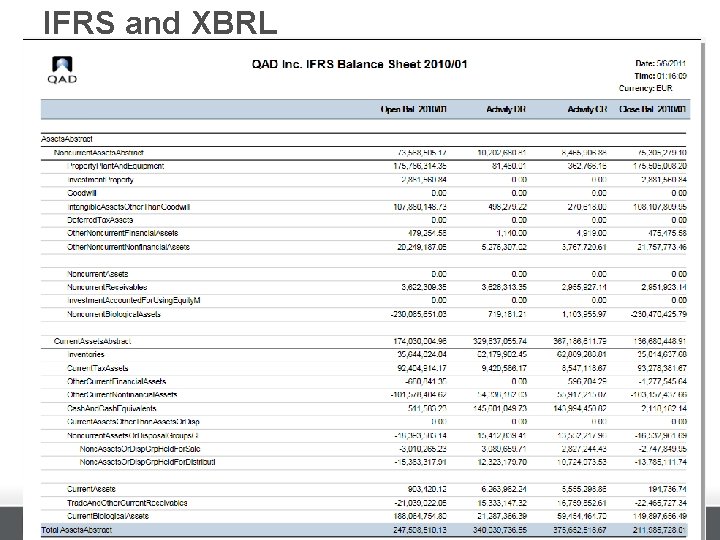720x540 pixels.
Task: Select OtherNoncurrentFinancialAssets open balance 479,254.58
Action: pyautogui.click(x=427, y=233)
